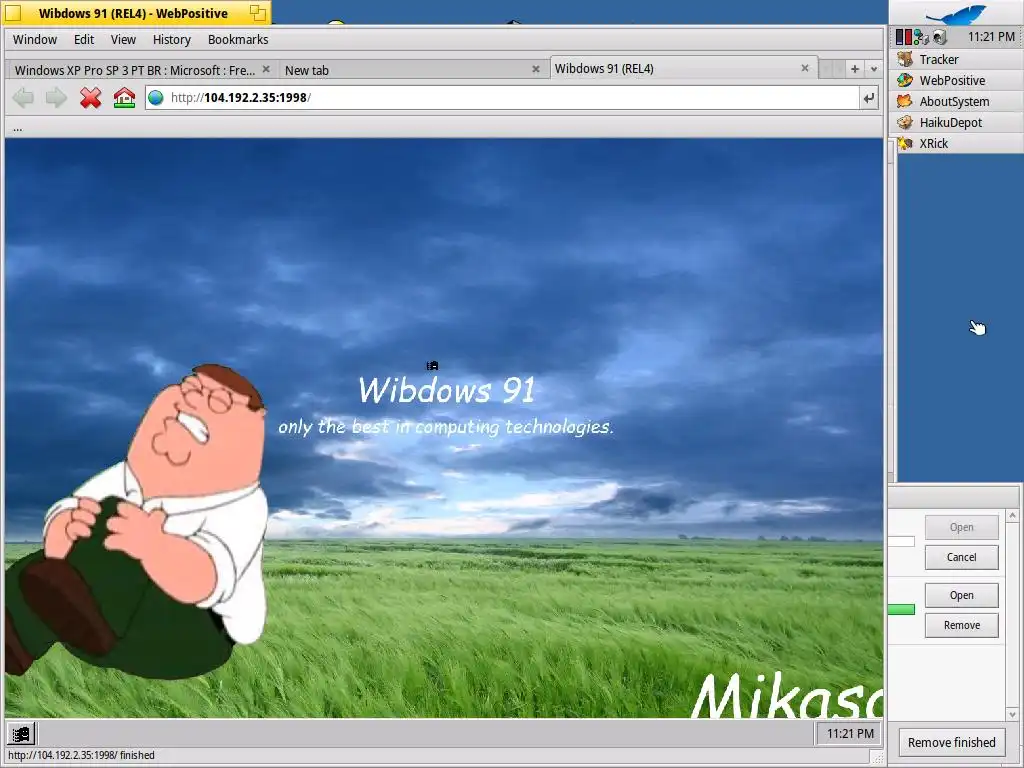1024x768 pixels.
Task: Select XRick in the Deskbar
Action: (x=957, y=143)
